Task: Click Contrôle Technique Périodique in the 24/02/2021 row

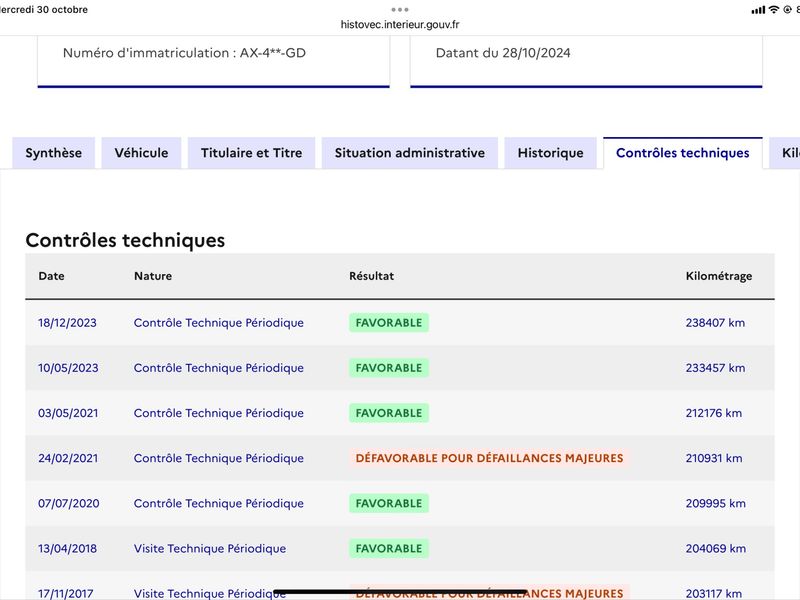Action: [x=219, y=458]
